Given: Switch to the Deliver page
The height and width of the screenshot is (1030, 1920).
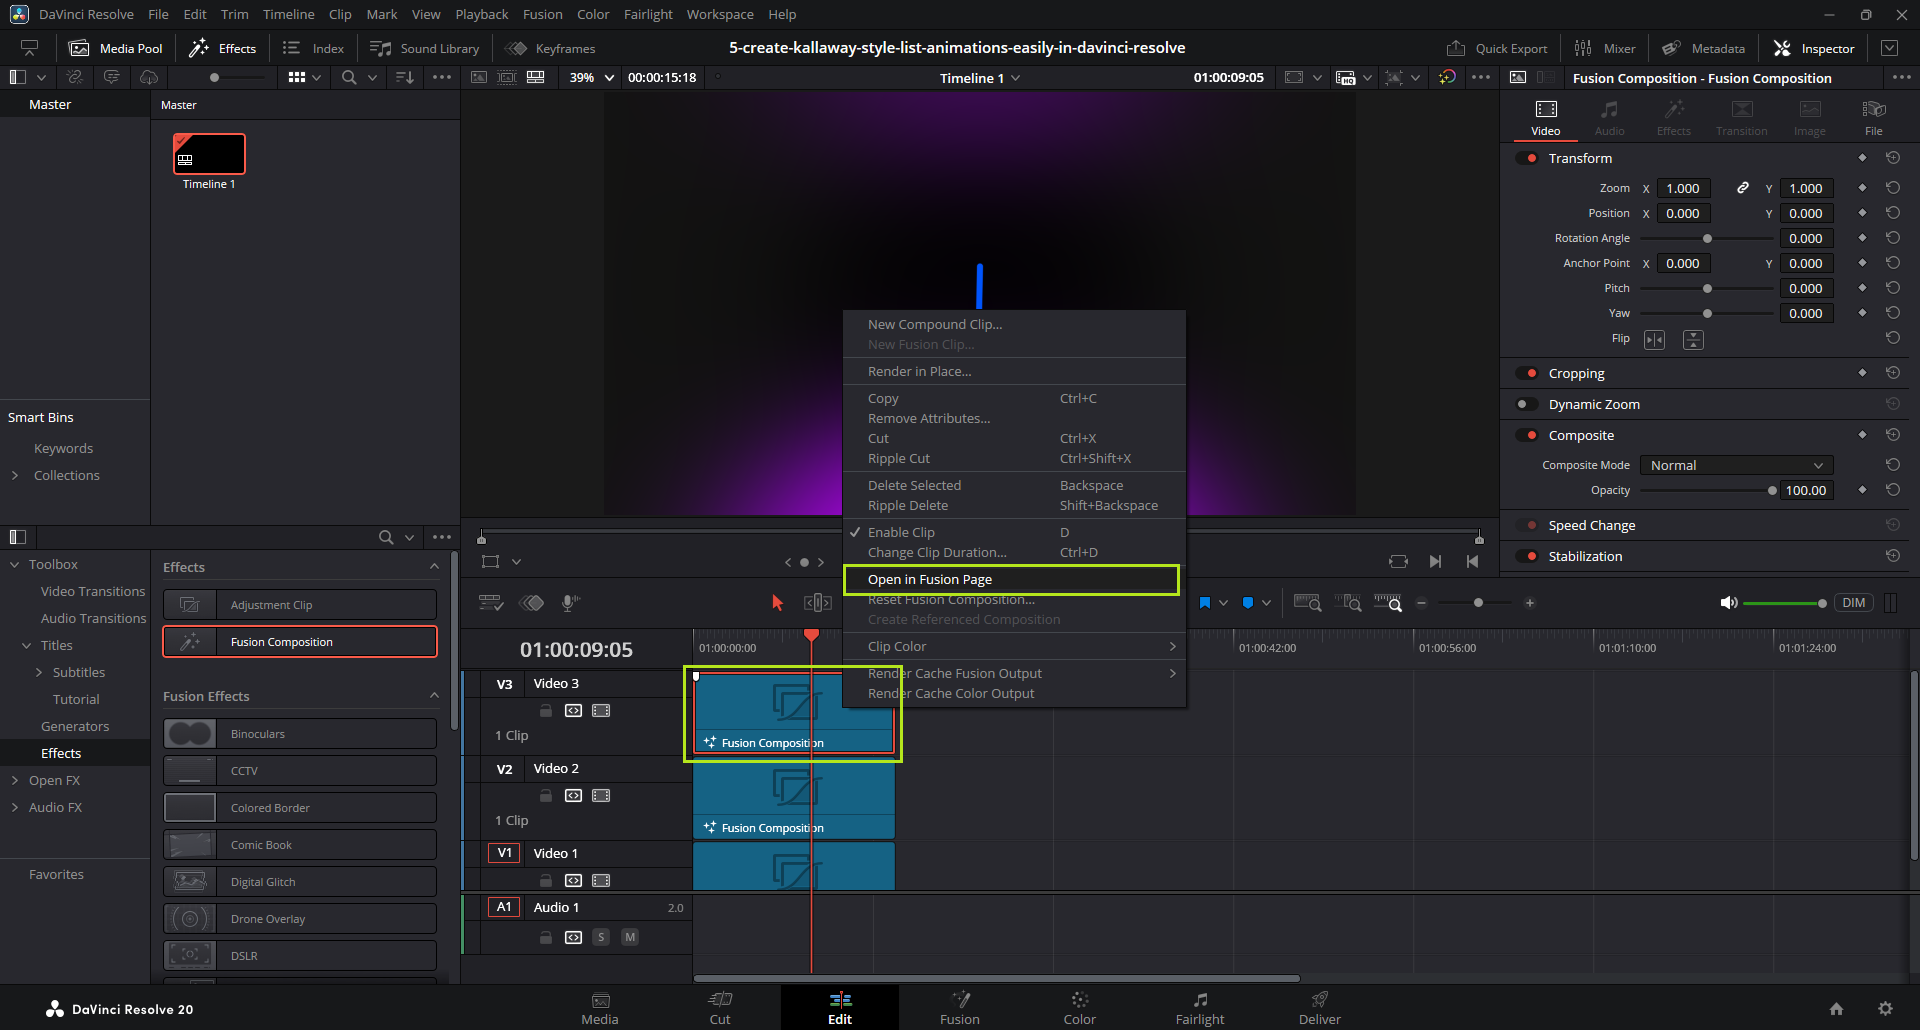Looking at the screenshot, I should pos(1319,1007).
